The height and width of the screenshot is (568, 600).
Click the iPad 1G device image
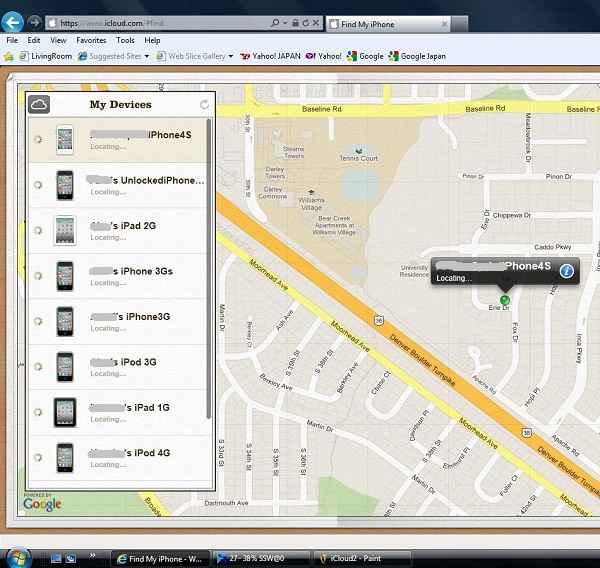click(65, 412)
